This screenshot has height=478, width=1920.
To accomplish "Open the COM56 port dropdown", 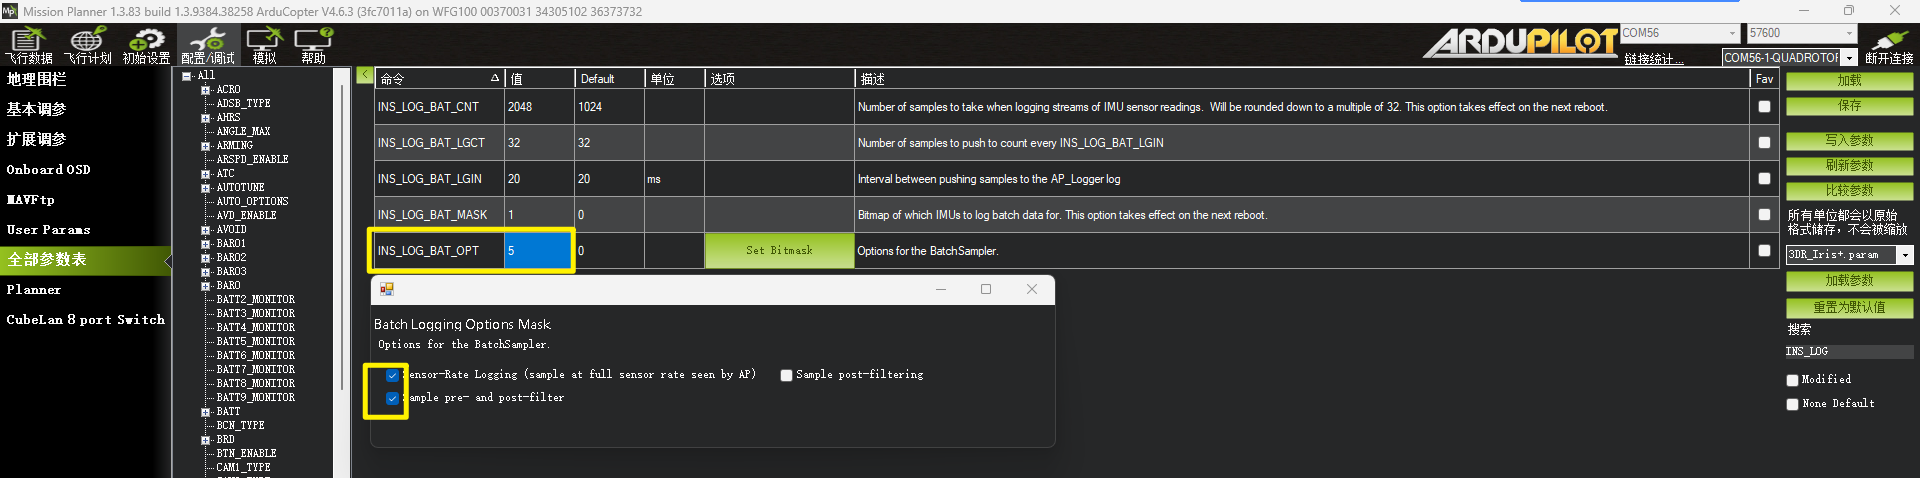I will [1732, 34].
